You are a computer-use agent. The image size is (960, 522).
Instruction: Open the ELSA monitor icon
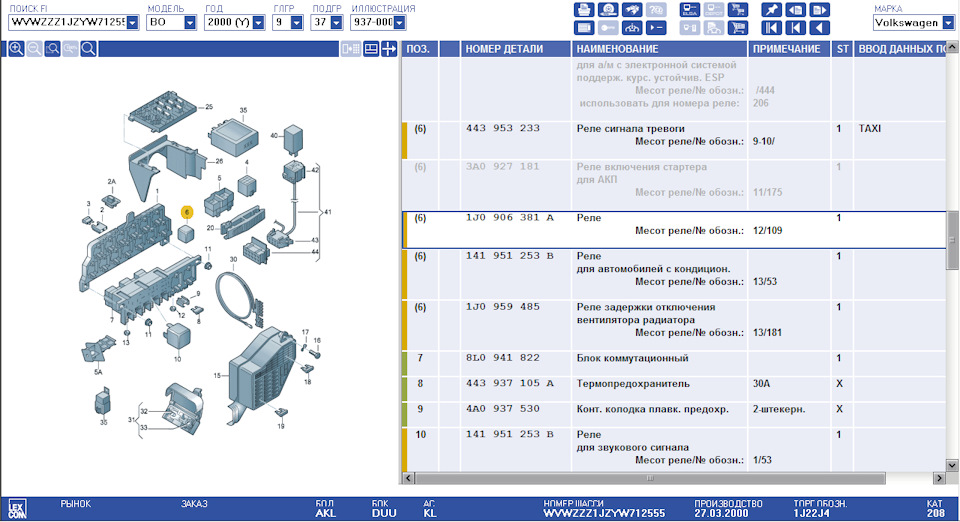tap(689, 10)
